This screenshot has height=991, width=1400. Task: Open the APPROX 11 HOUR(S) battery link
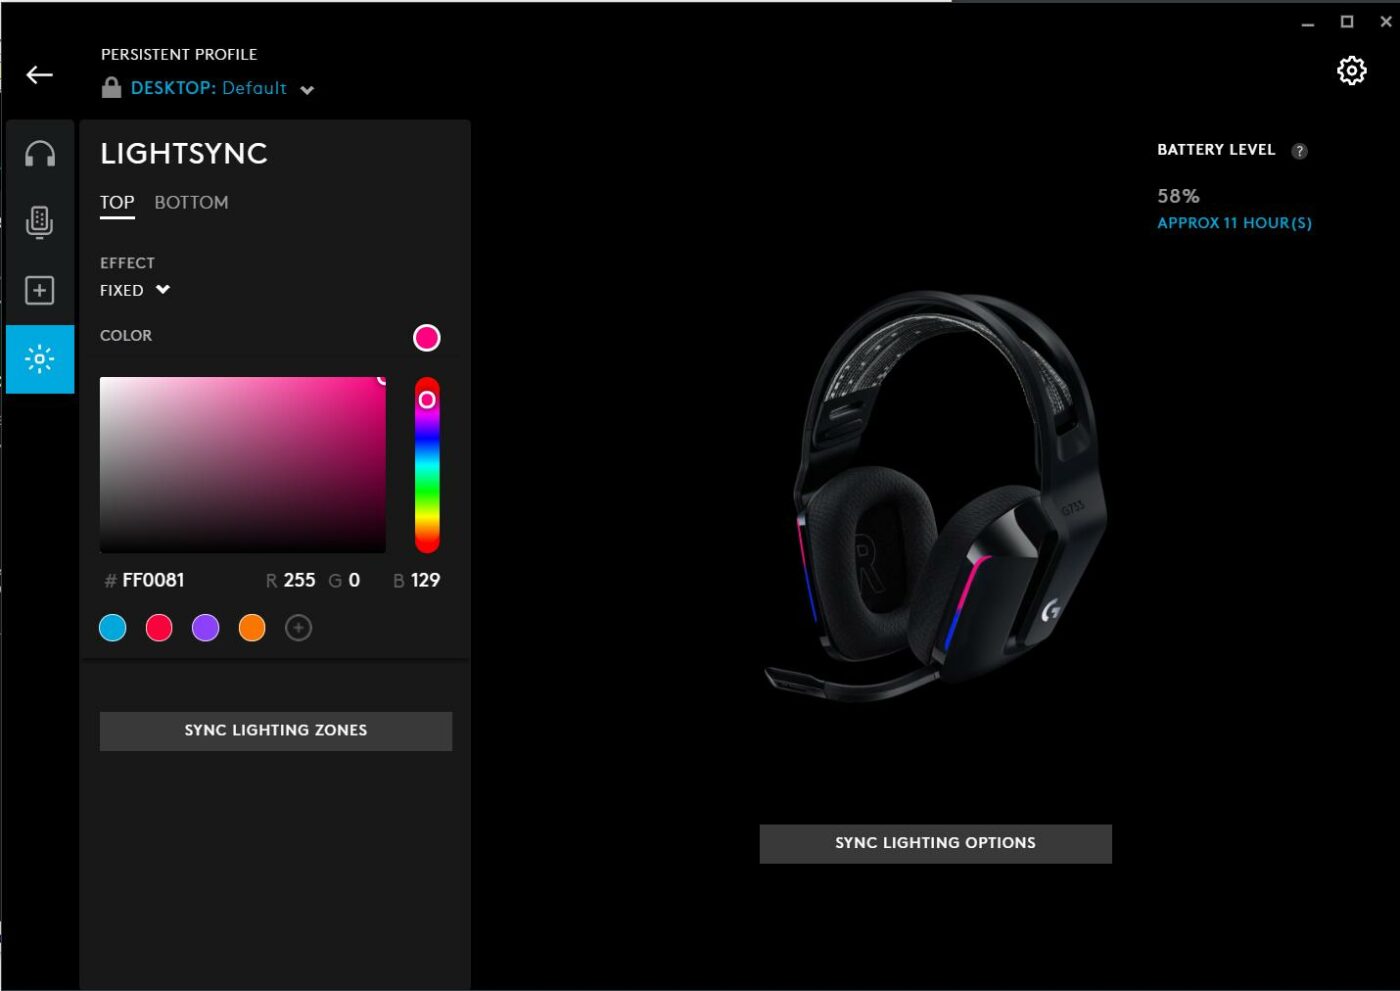tap(1234, 222)
